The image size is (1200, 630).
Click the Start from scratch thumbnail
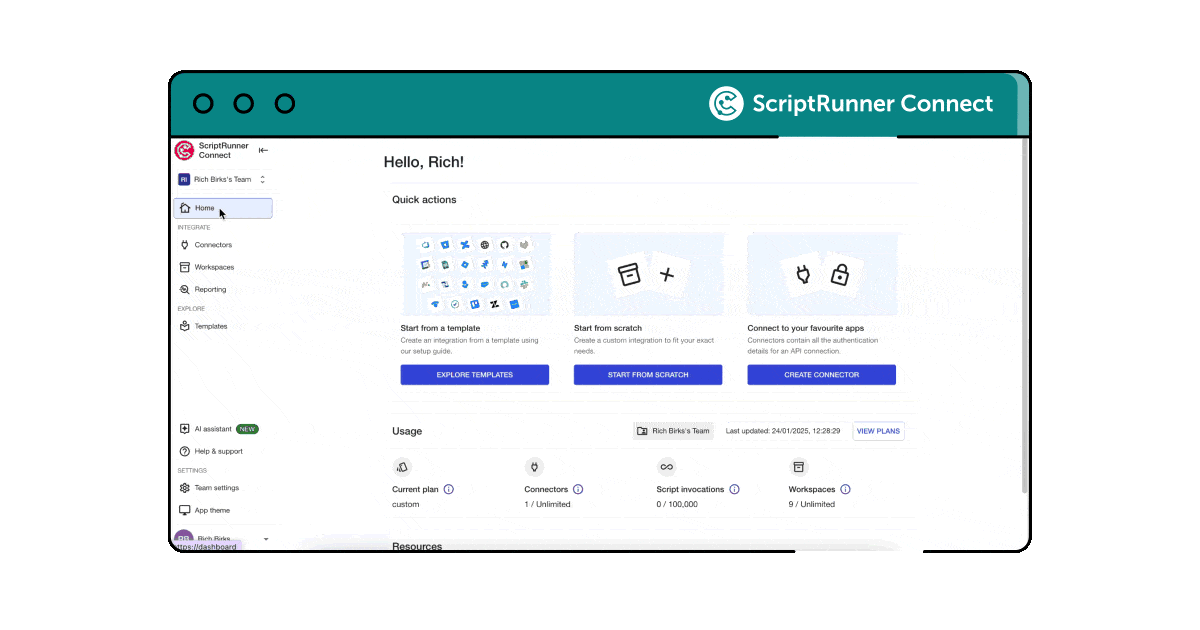648,274
